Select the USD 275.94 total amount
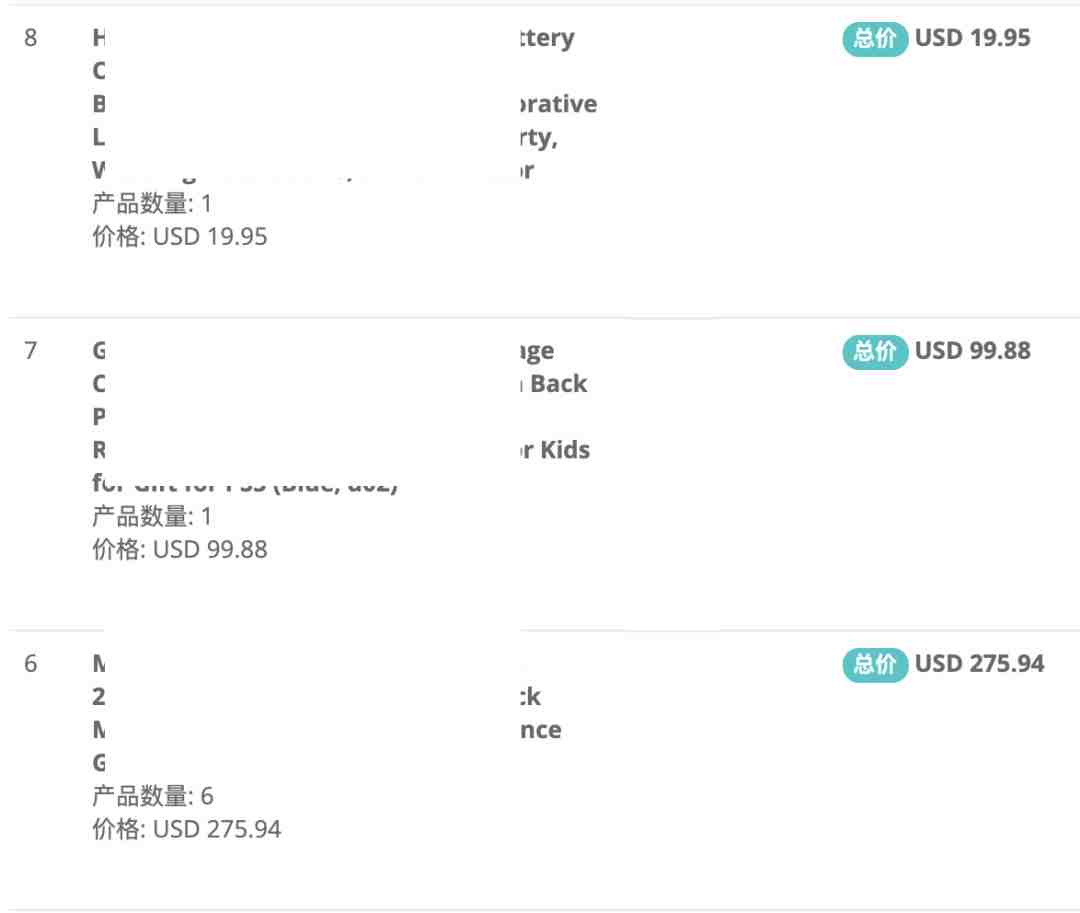Image resolution: width=1080 pixels, height=913 pixels. pyautogui.click(x=979, y=664)
